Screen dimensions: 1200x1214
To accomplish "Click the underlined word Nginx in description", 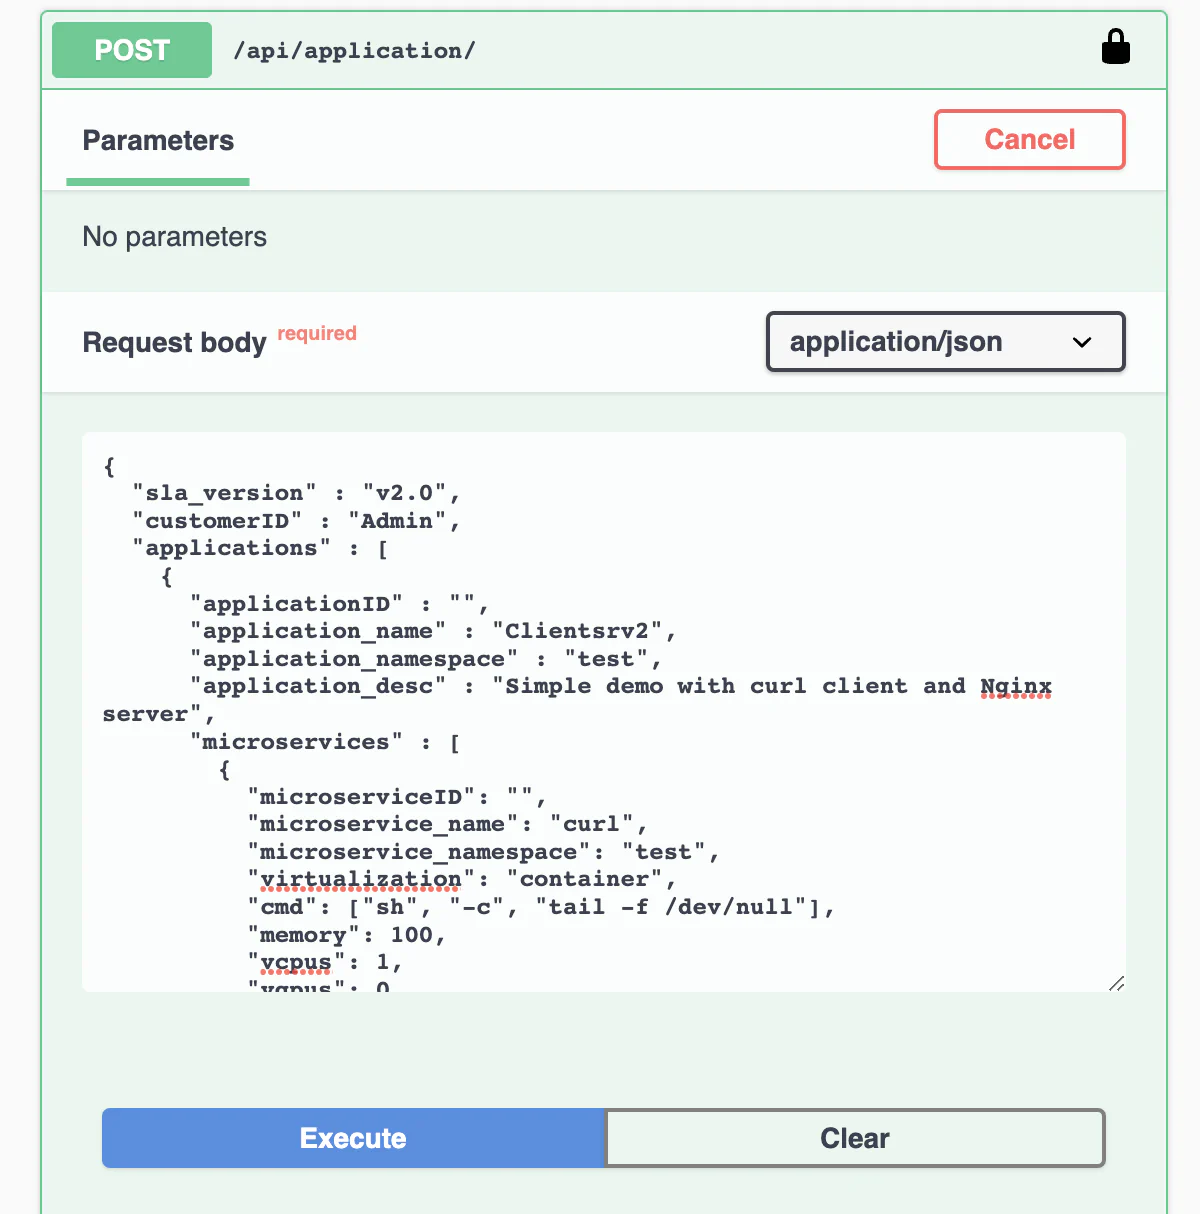I will pos(1015,686).
